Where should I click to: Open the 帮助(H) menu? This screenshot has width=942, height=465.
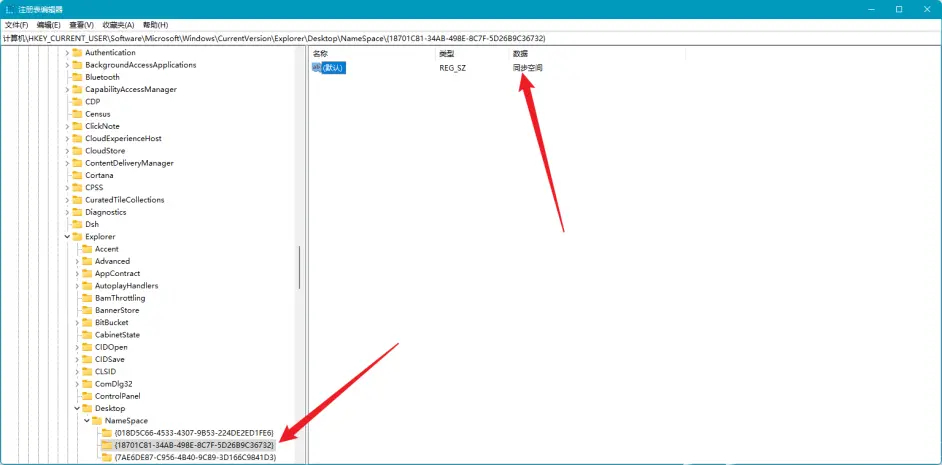pos(155,25)
